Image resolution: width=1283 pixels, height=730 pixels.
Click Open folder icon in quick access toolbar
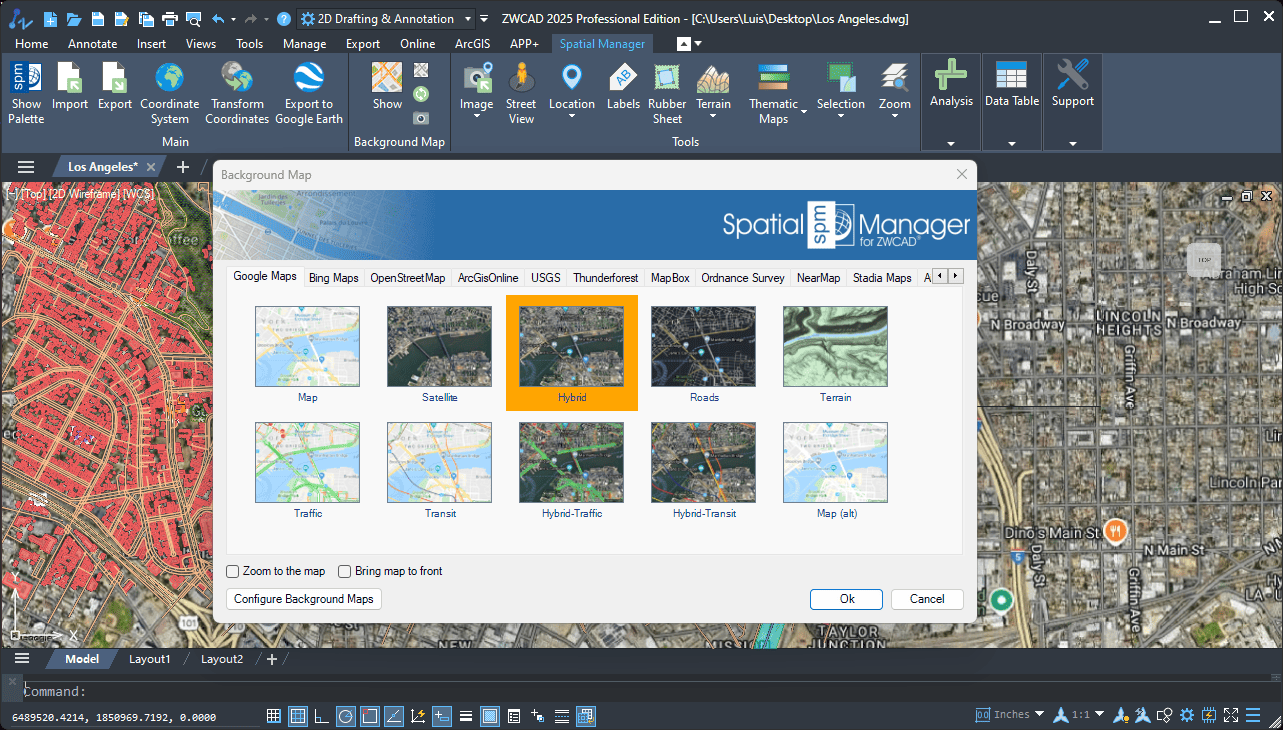[74, 18]
